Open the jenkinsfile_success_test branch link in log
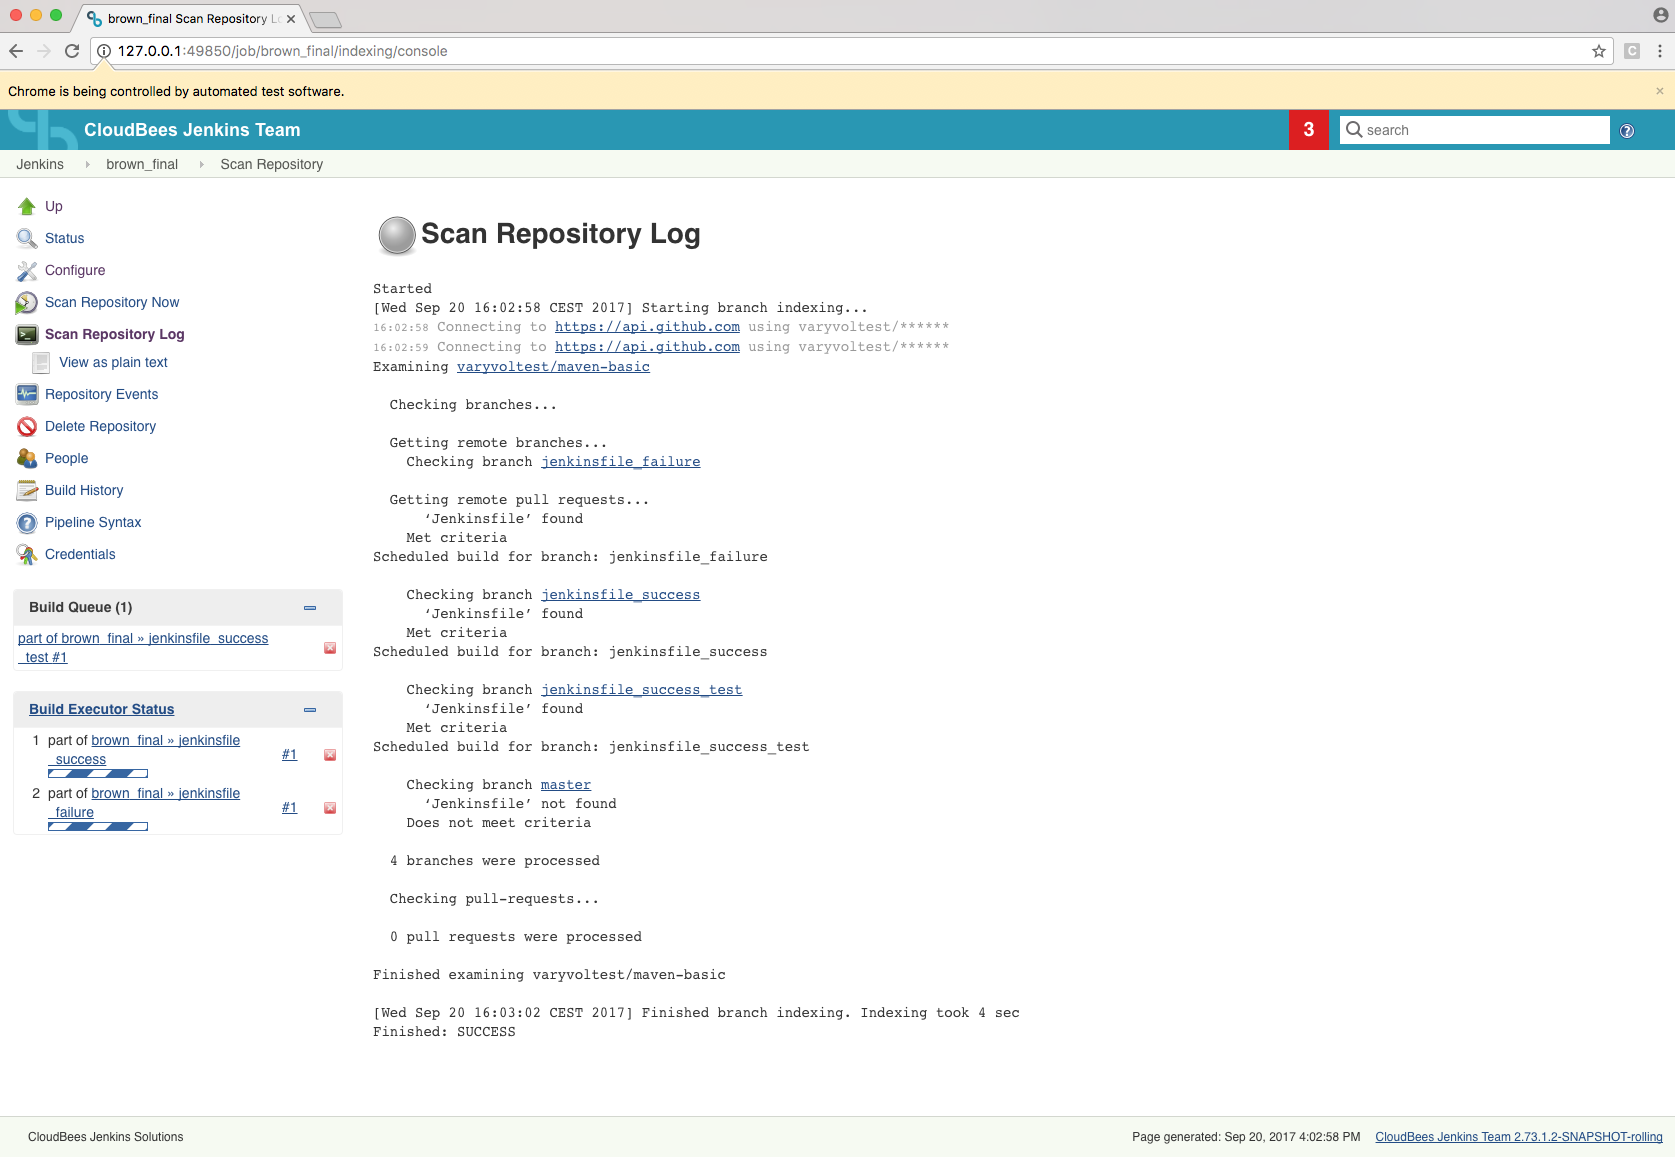Image resolution: width=1675 pixels, height=1157 pixels. pos(641,690)
